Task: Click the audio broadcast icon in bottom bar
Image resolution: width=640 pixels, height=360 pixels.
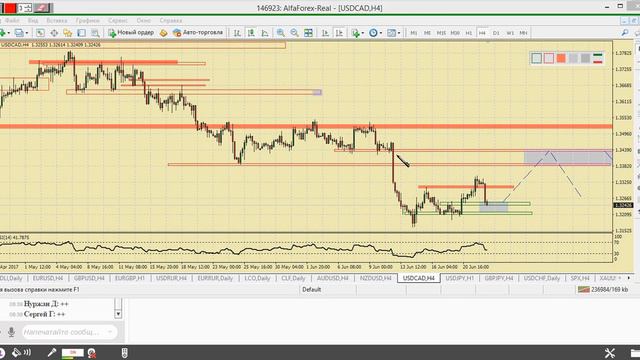Action: coord(21,353)
